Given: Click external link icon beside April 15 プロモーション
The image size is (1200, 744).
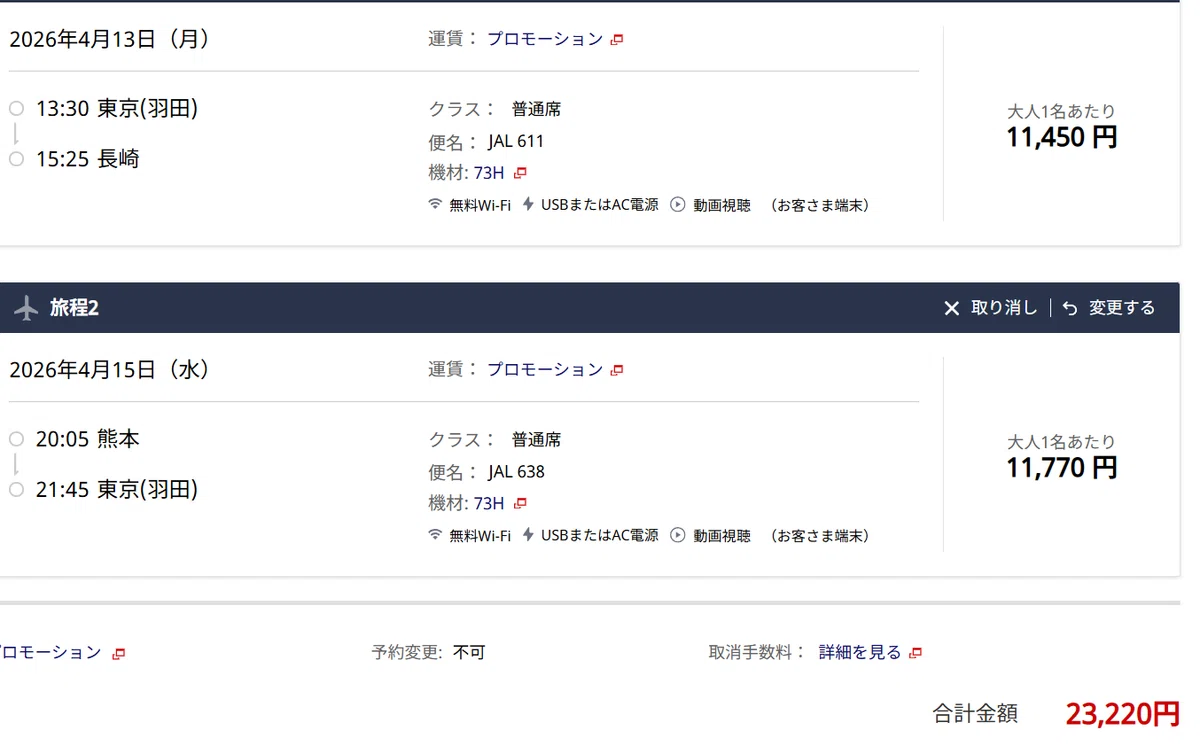Looking at the screenshot, I should (x=617, y=370).
